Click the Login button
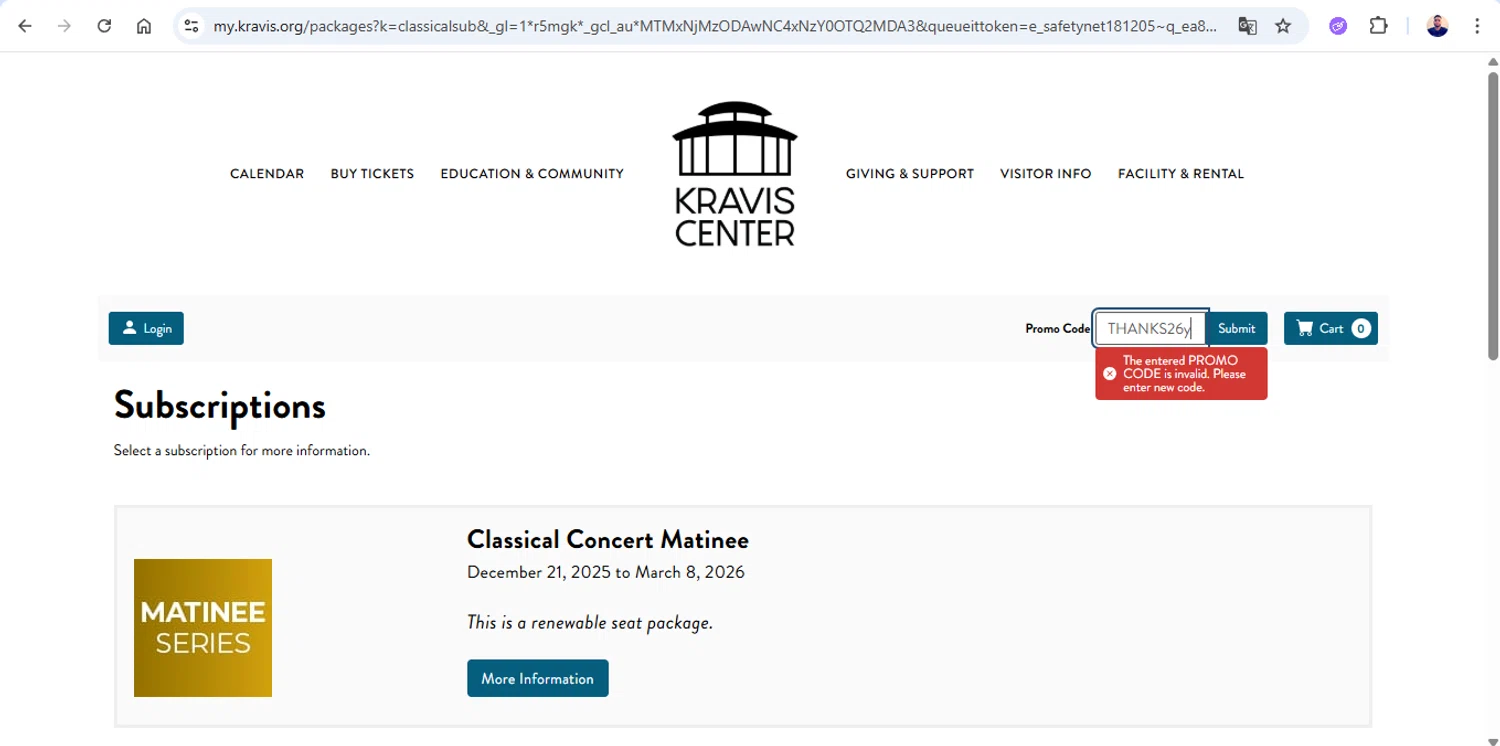The height and width of the screenshot is (746, 1500). point(146,328)
